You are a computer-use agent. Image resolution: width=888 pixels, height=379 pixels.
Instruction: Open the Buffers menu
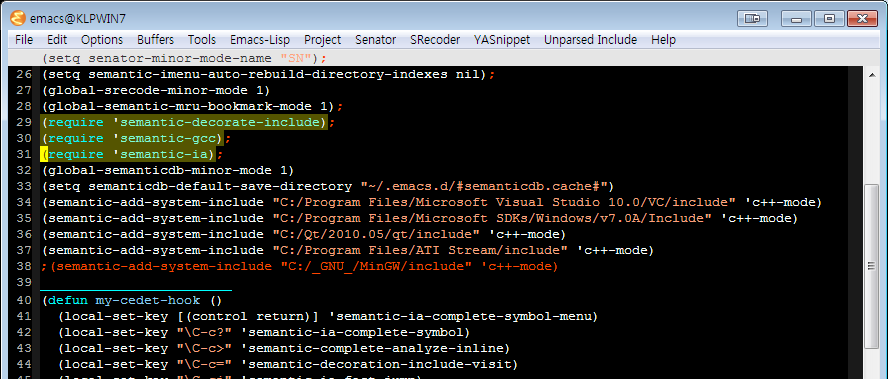155,40
